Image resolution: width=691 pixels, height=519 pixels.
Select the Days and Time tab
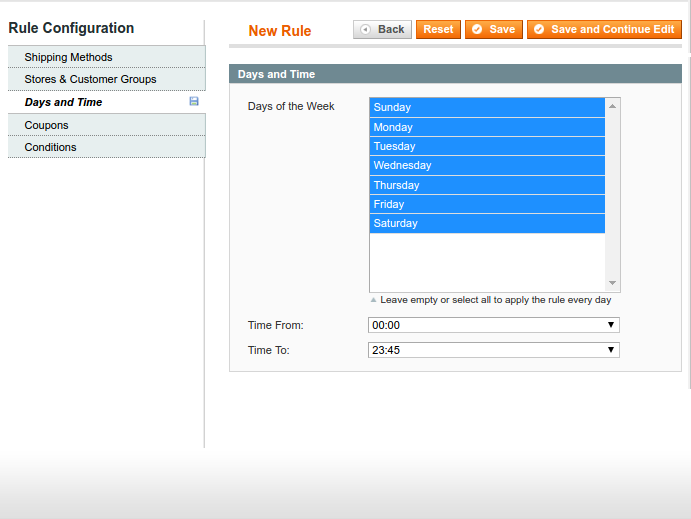[63, 102]
